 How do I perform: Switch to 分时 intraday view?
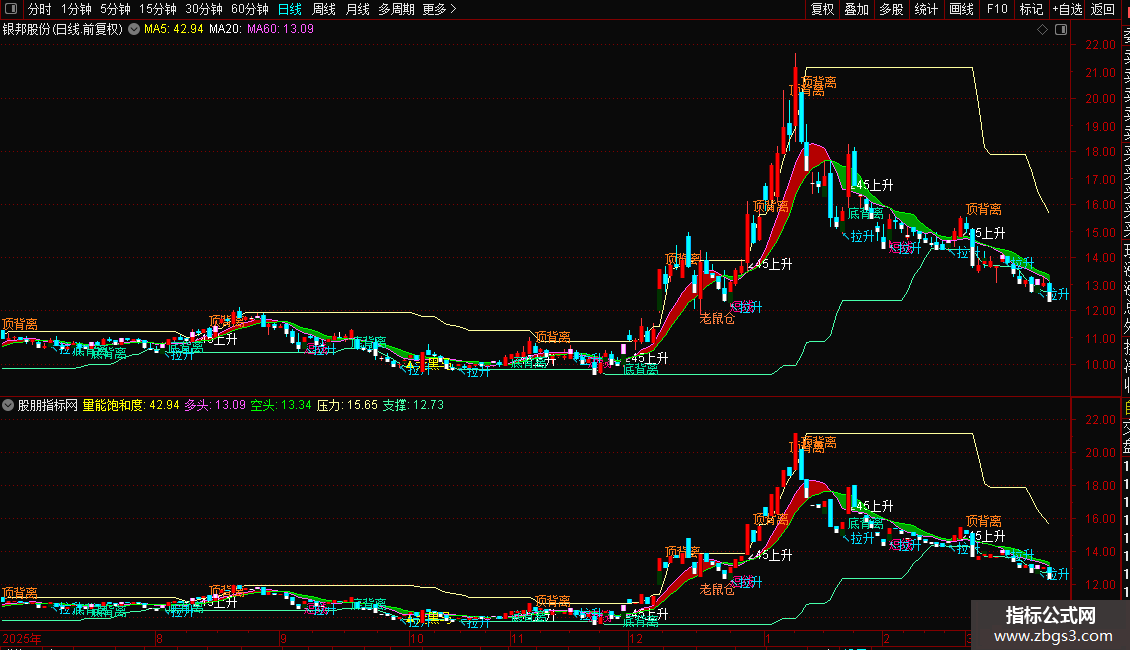(x=40, y=9)
